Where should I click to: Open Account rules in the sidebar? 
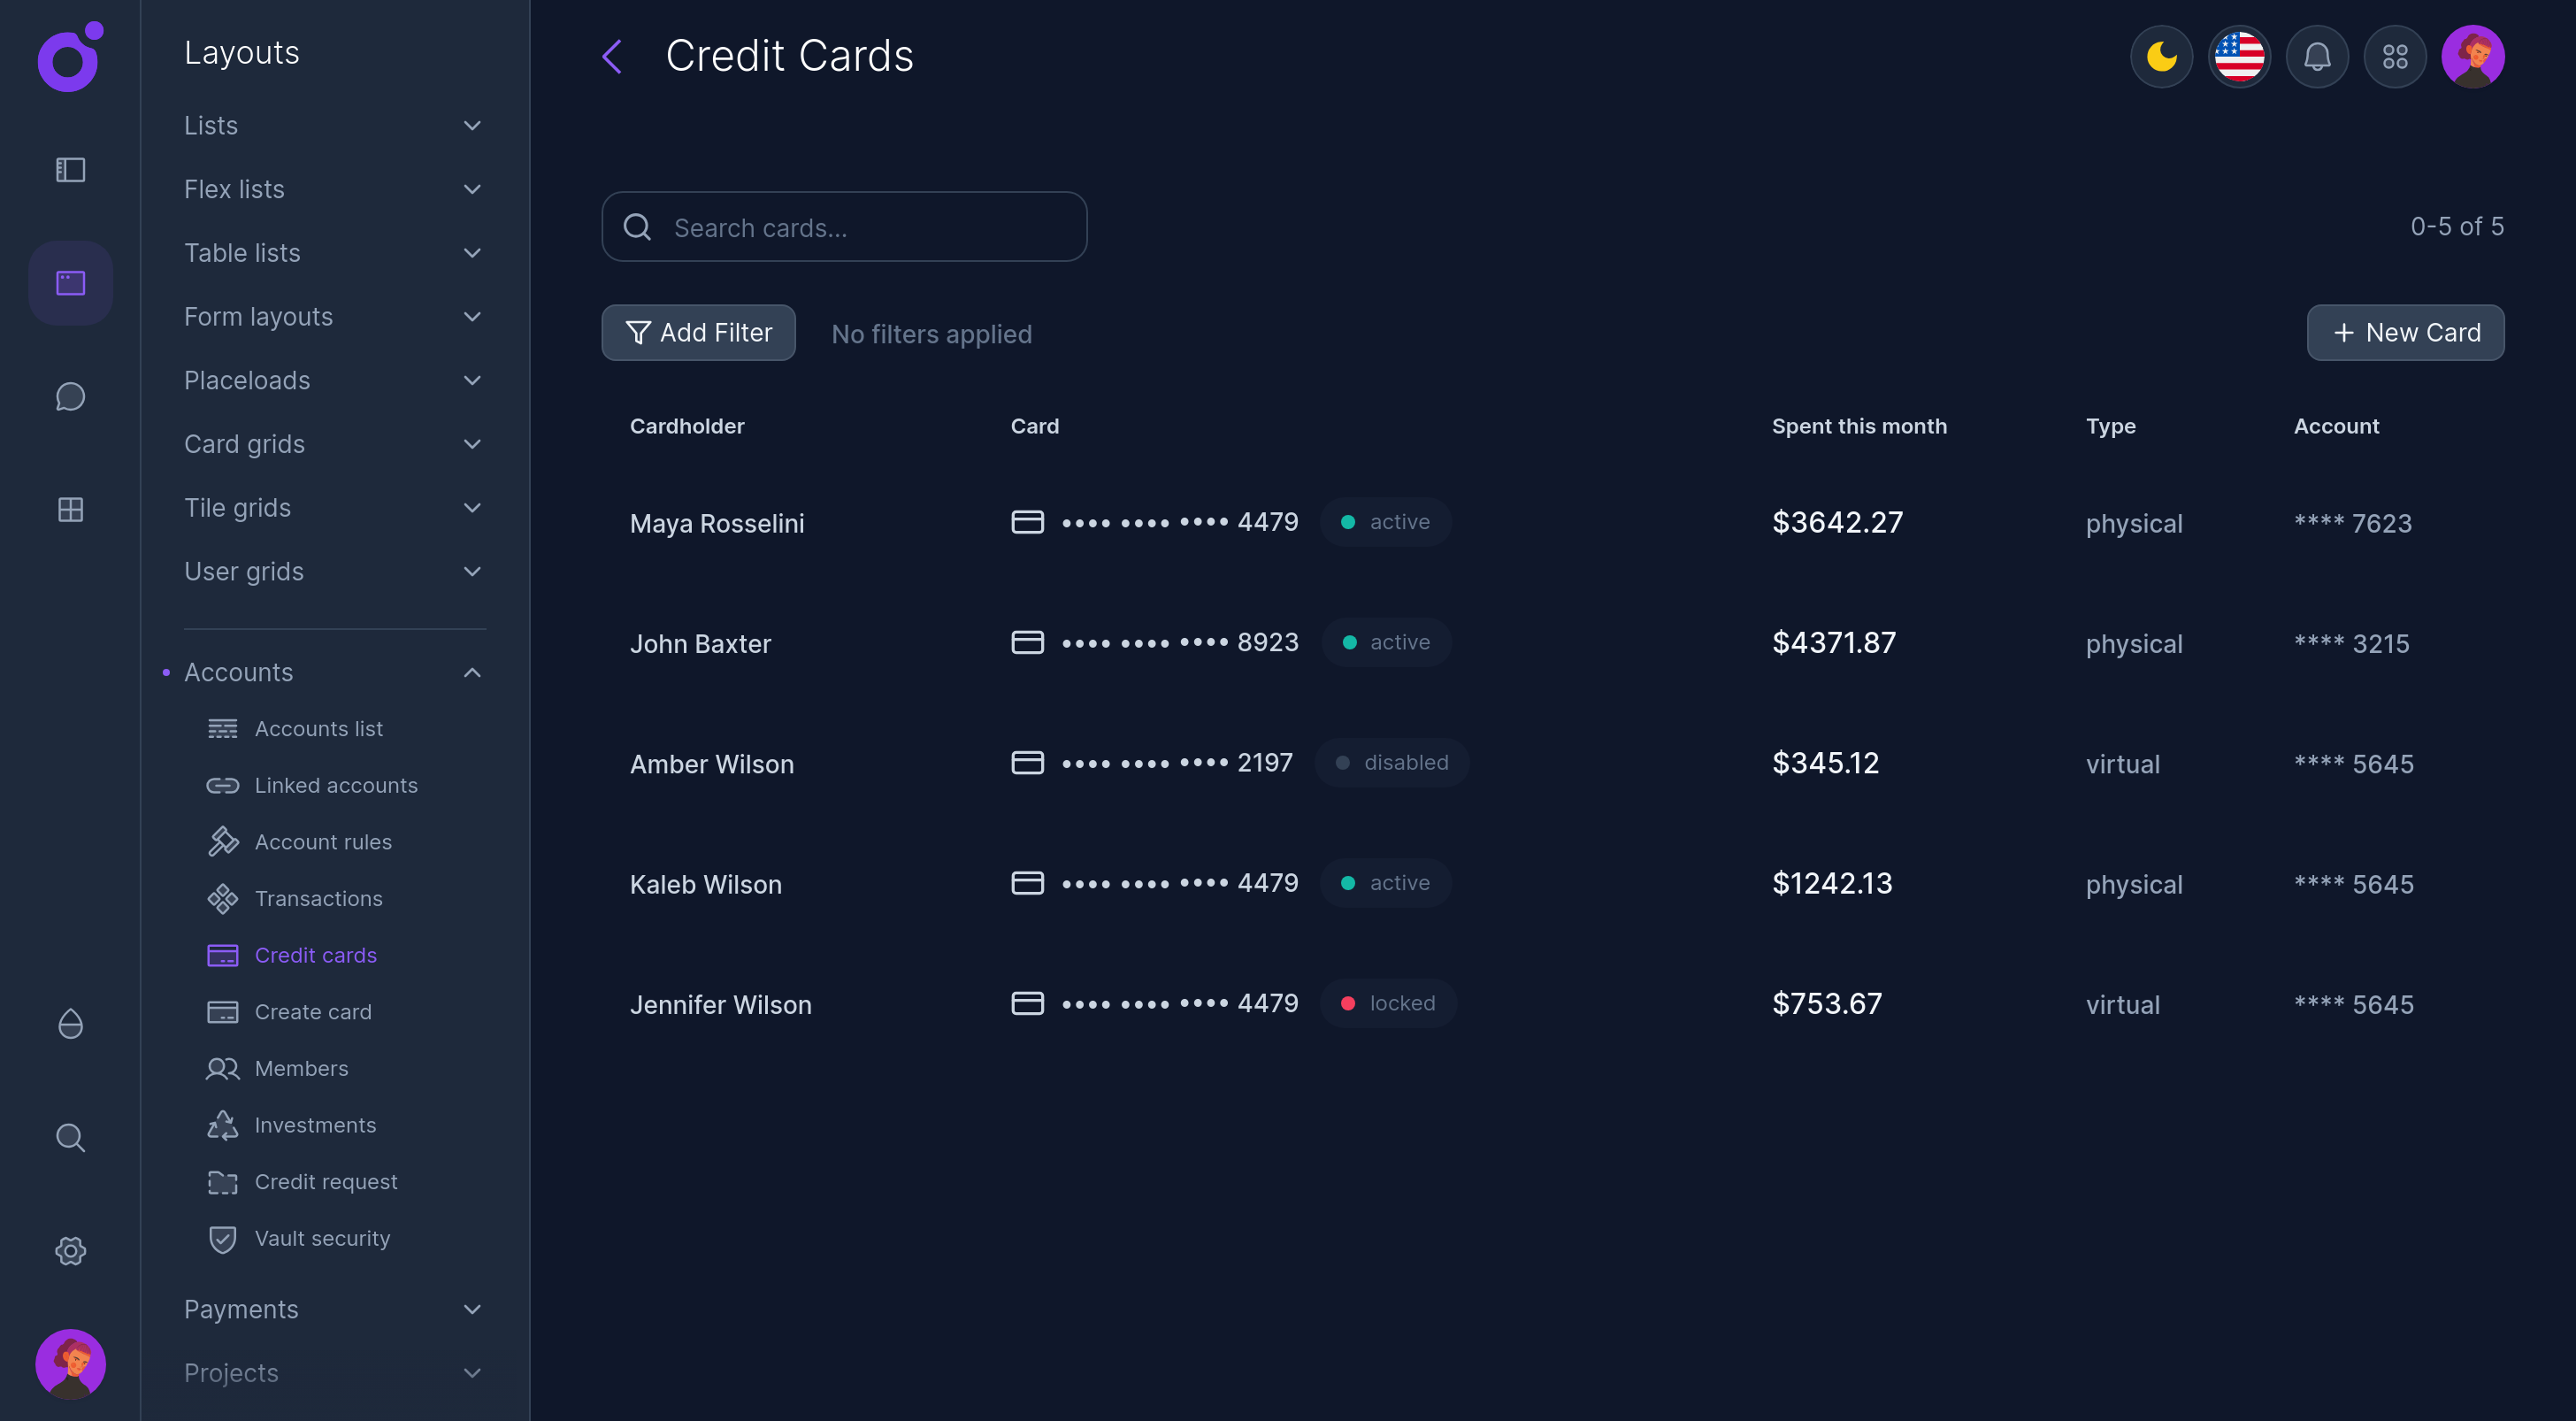coord(323,842)
